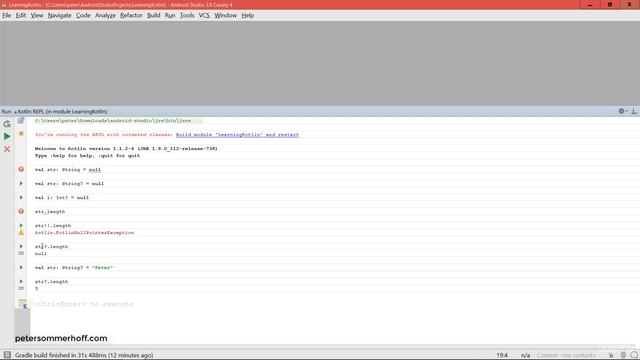Click the result icon beside the 'null' output
Screen dimensions: 640x360
click(x=21, y=253)
